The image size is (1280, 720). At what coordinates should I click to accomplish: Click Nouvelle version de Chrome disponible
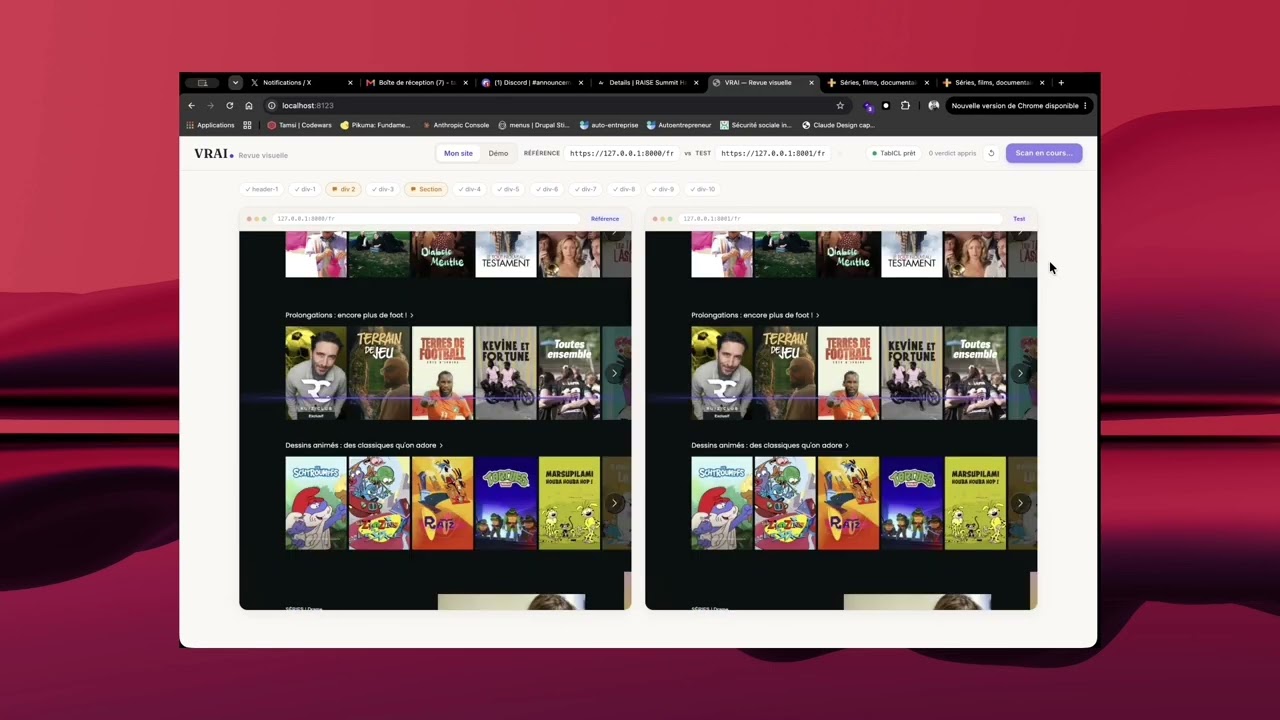point(1019,105)
